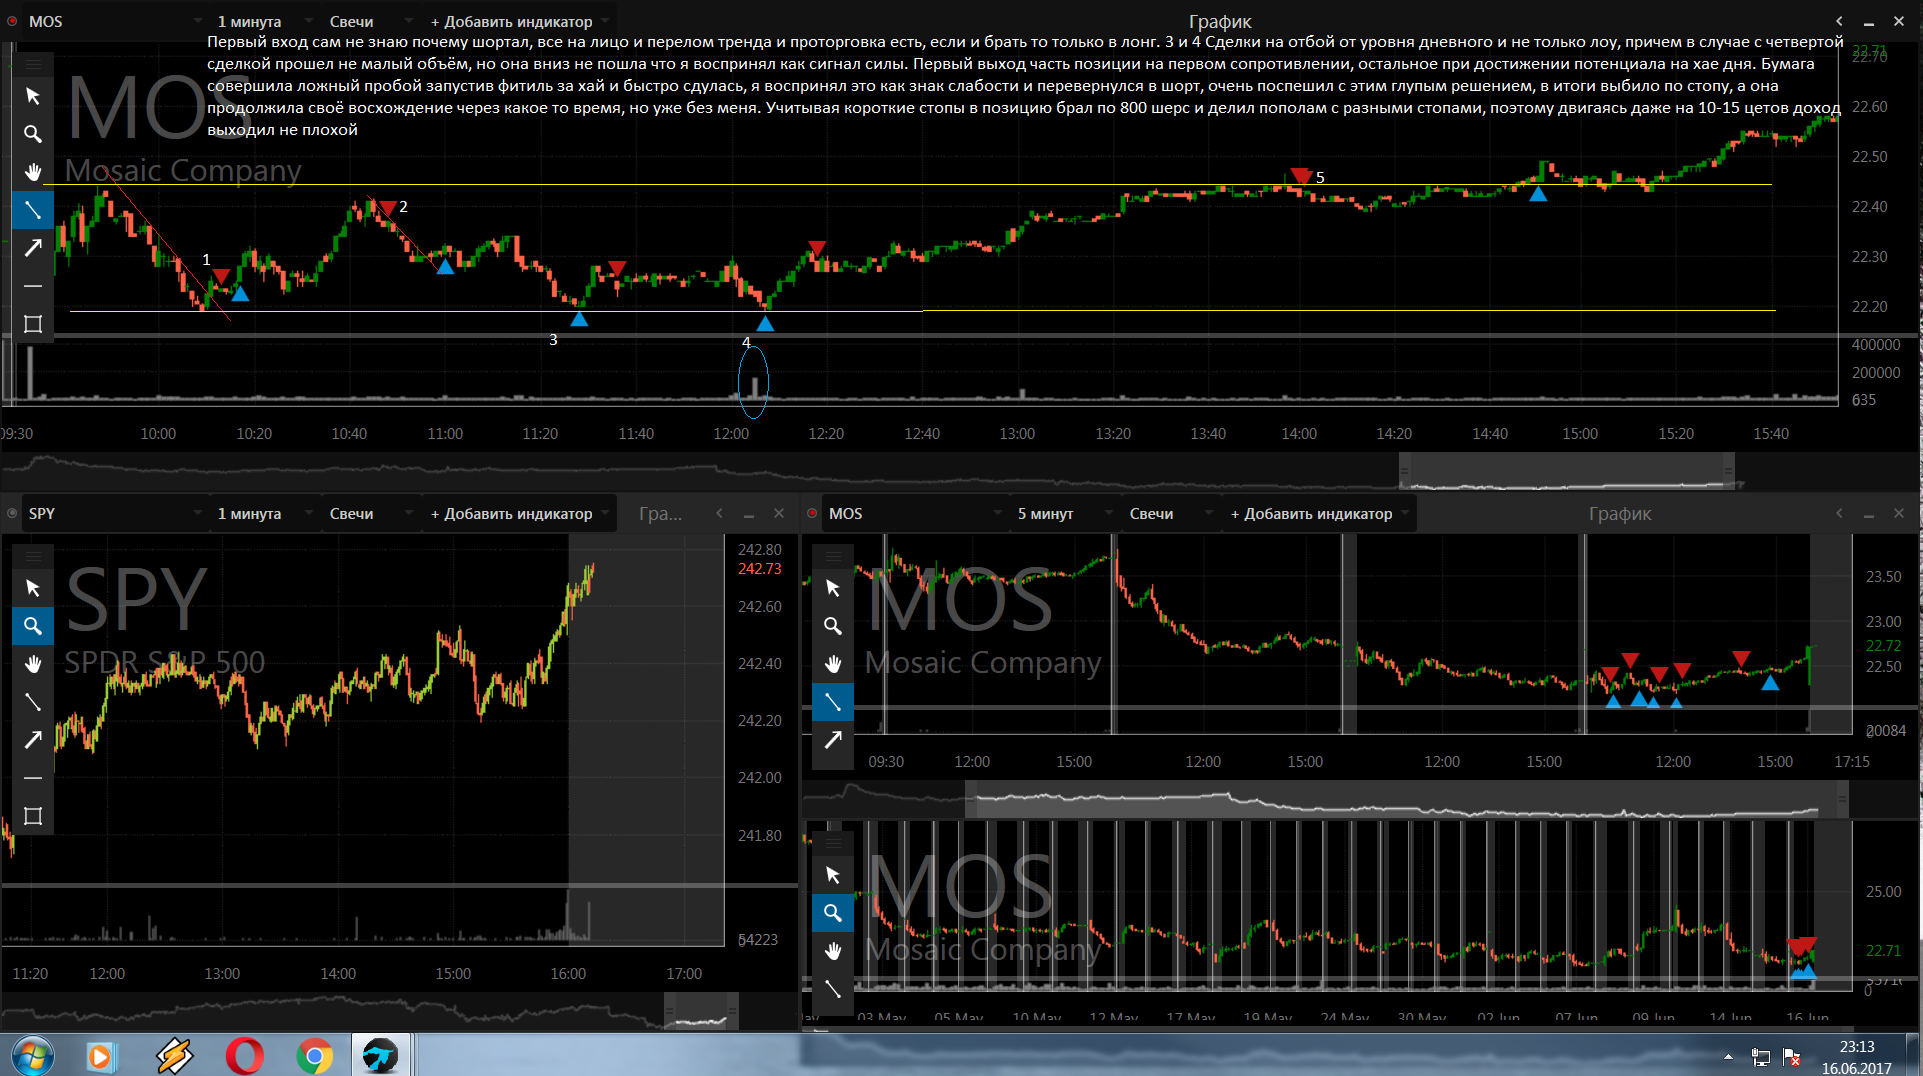Select line tool in 5-minute MOS chart
This screenshot has height=1076, width=1923.
pyautogui.click(x=832, y=702)
